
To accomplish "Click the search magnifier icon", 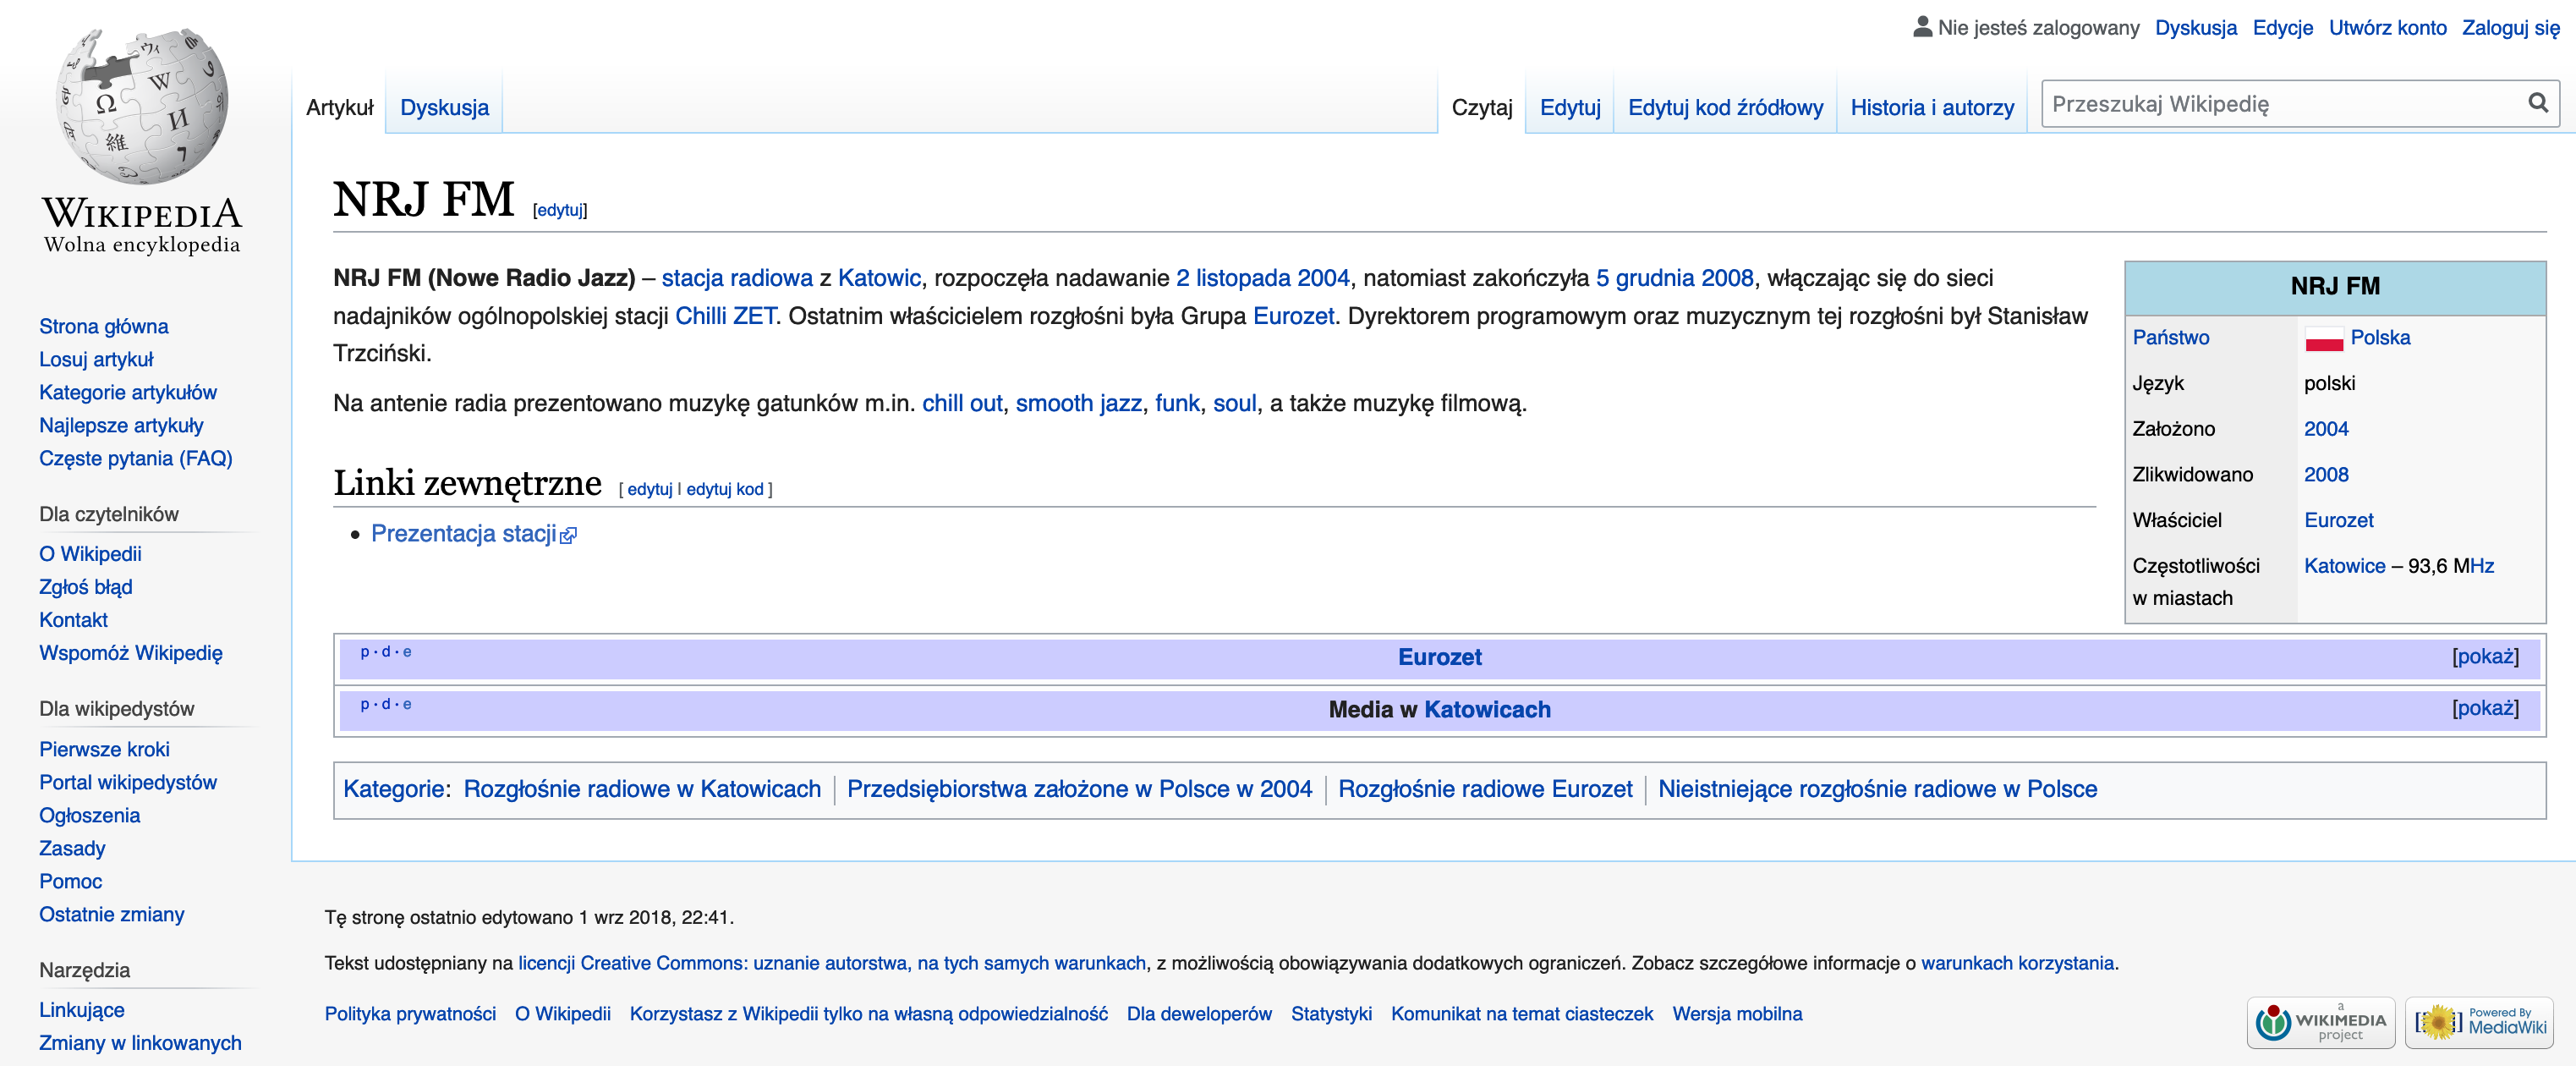I will click(2537, 103).
